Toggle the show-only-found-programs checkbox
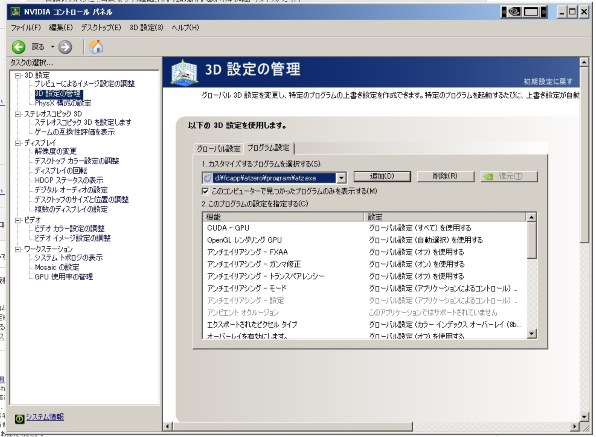The image size is (596, 437). pyautogui.click(x=205, y=191)
